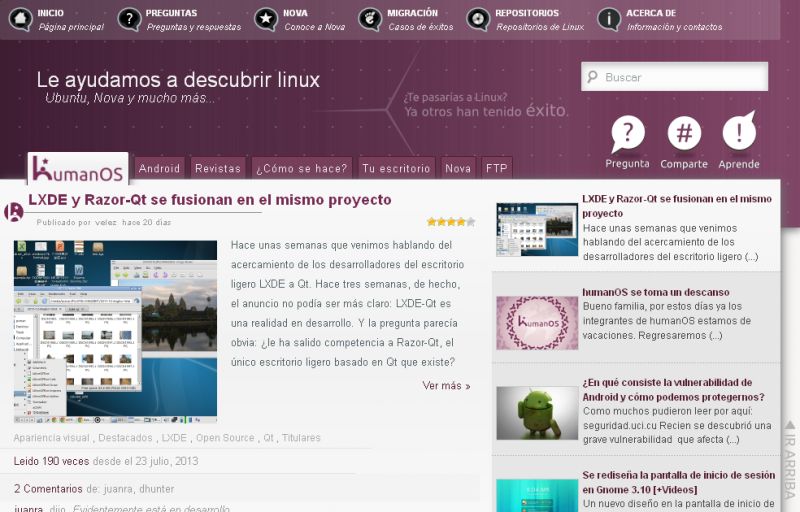Click Leido 190 veces text
Viewport: 800px width, 512px height.
(52, 461)
